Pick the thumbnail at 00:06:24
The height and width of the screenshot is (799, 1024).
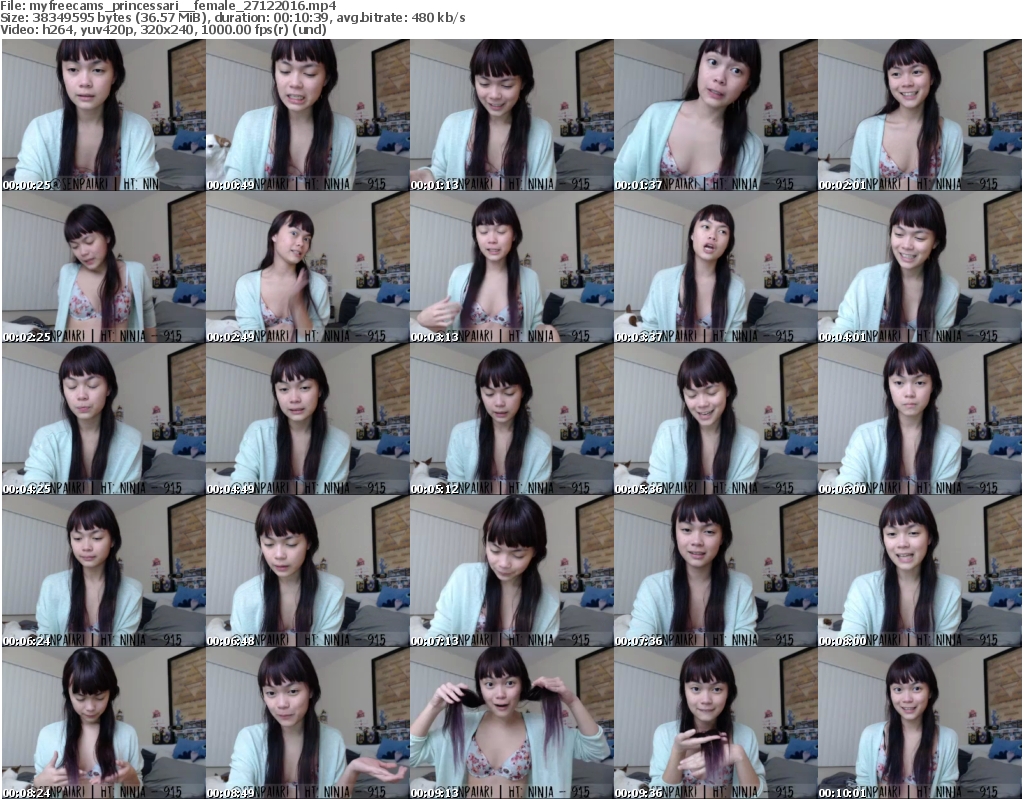[104, 572]
